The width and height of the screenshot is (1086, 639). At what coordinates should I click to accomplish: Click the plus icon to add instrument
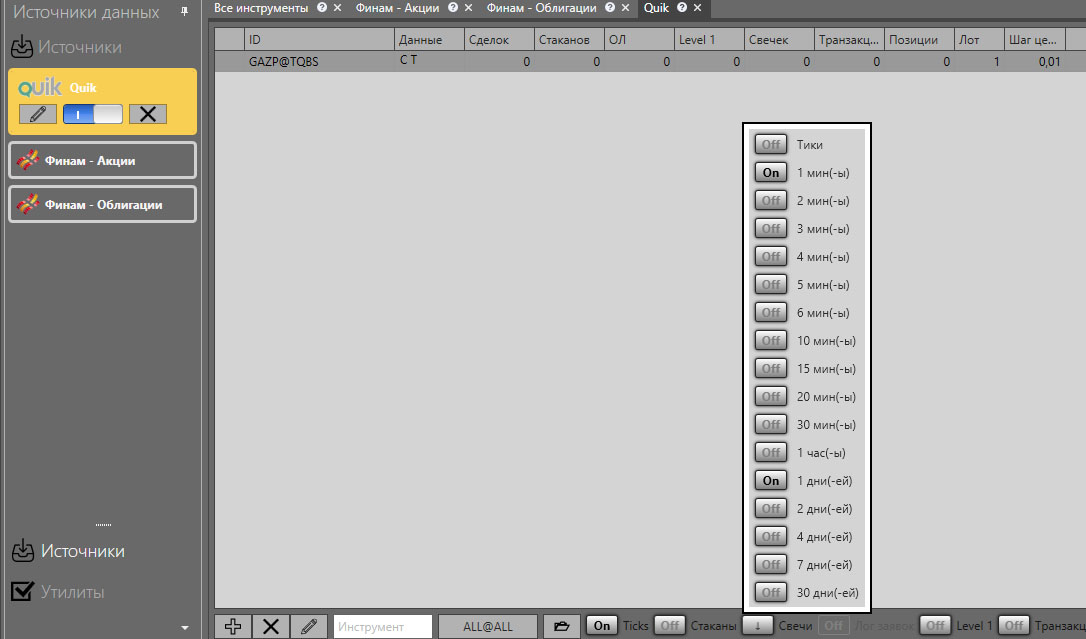(233, 626)
